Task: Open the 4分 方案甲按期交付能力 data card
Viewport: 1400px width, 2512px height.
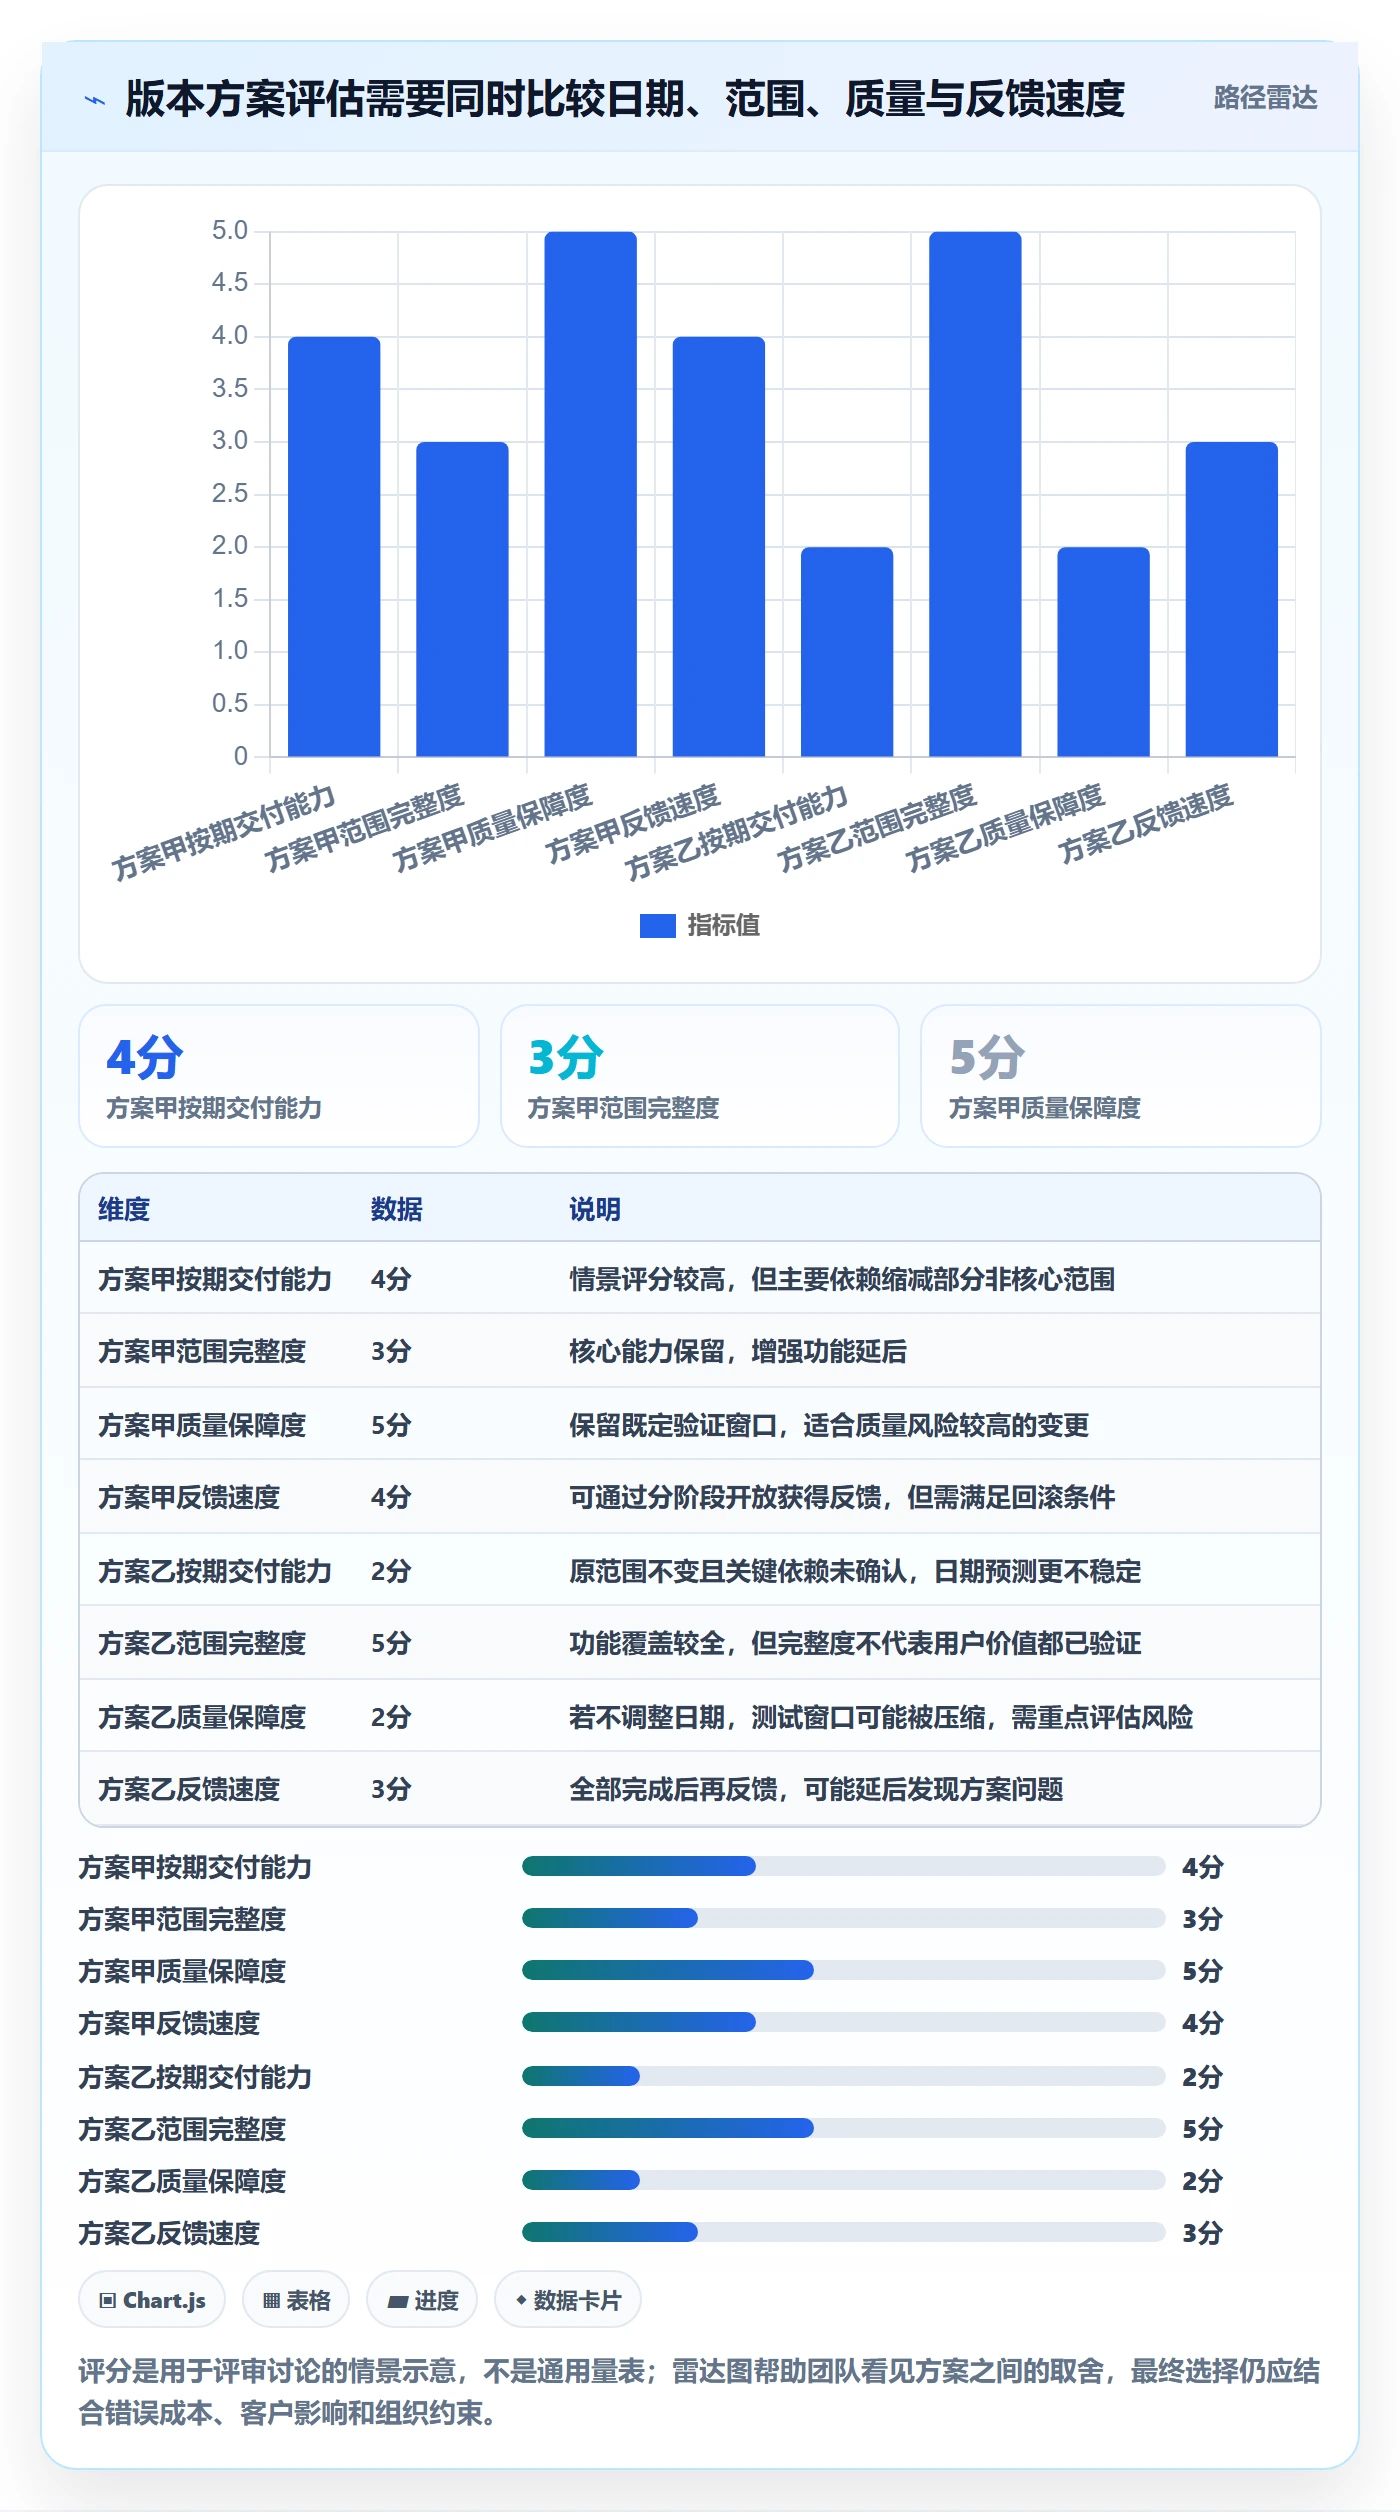Action: pyautogui.click(x=279, y=1076)
